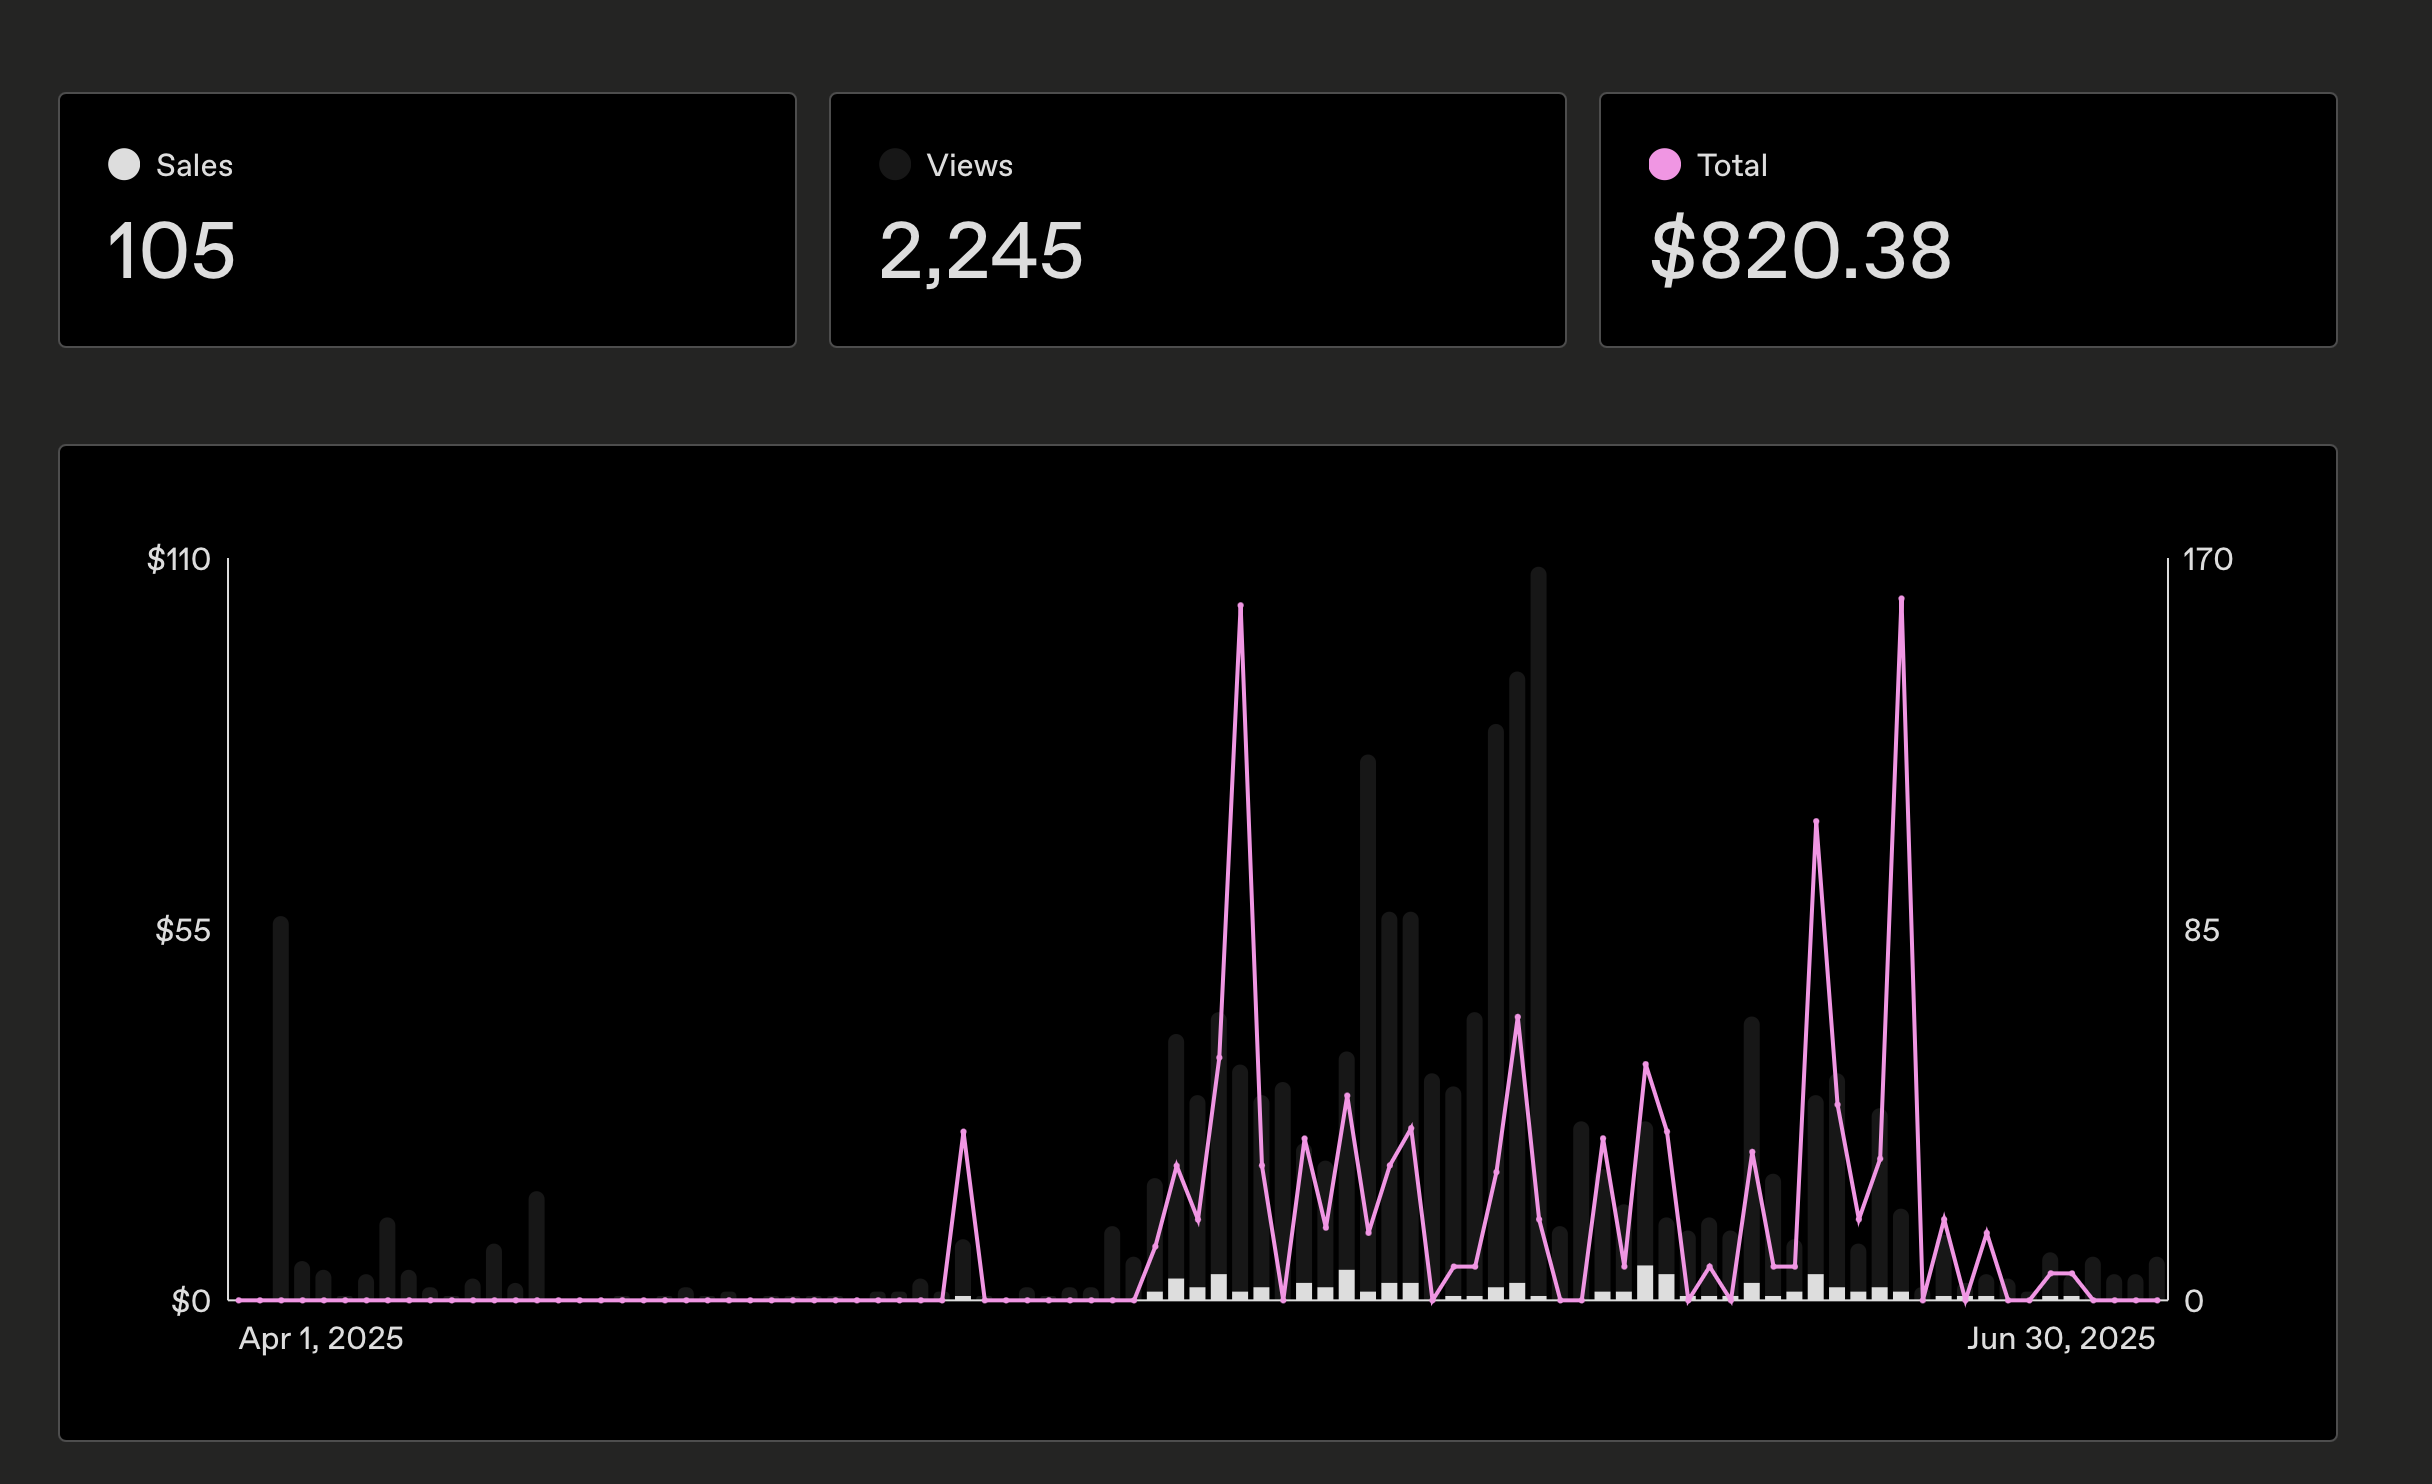Image resolution: width=2432 pixels, height=1484 pixels.
Task: Click the Jun 30, 2025 end date label
Action: pos(2060,1338)
